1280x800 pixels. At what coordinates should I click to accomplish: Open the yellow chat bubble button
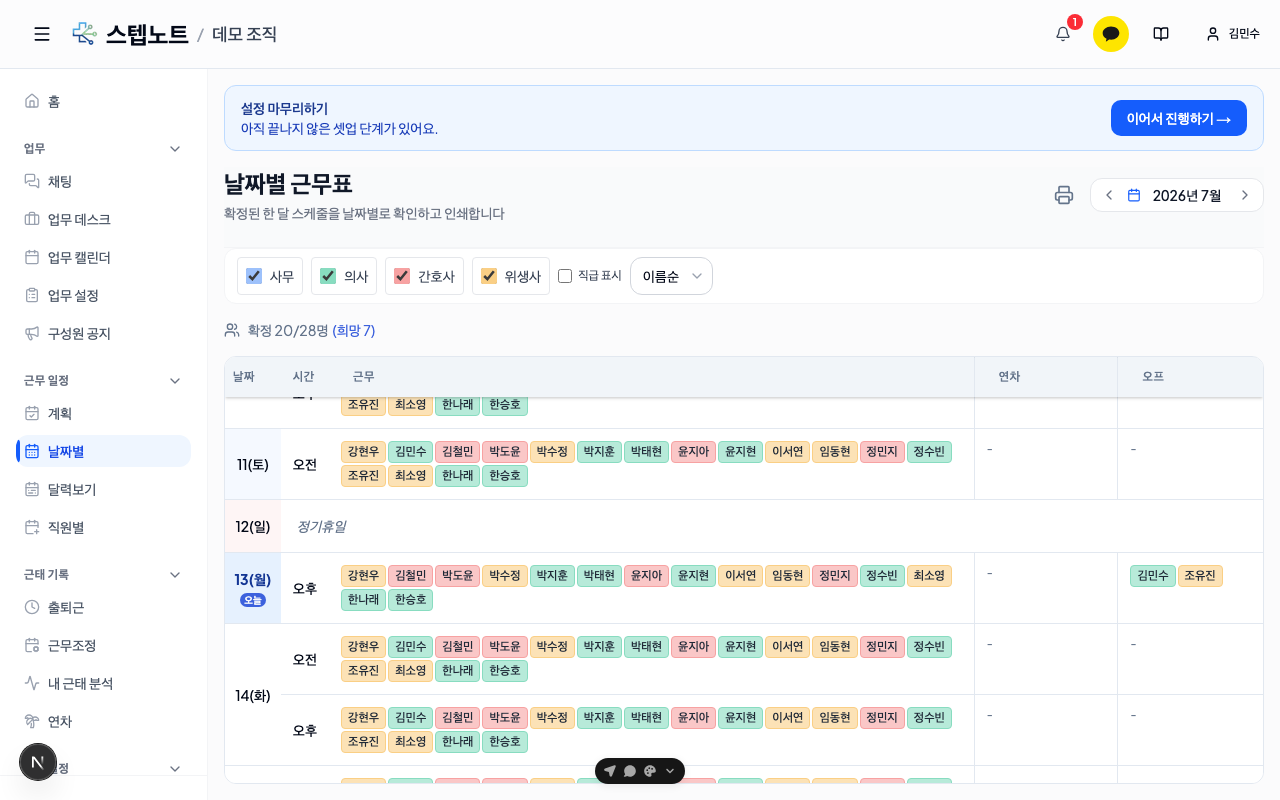click(x=1111, y=34)
